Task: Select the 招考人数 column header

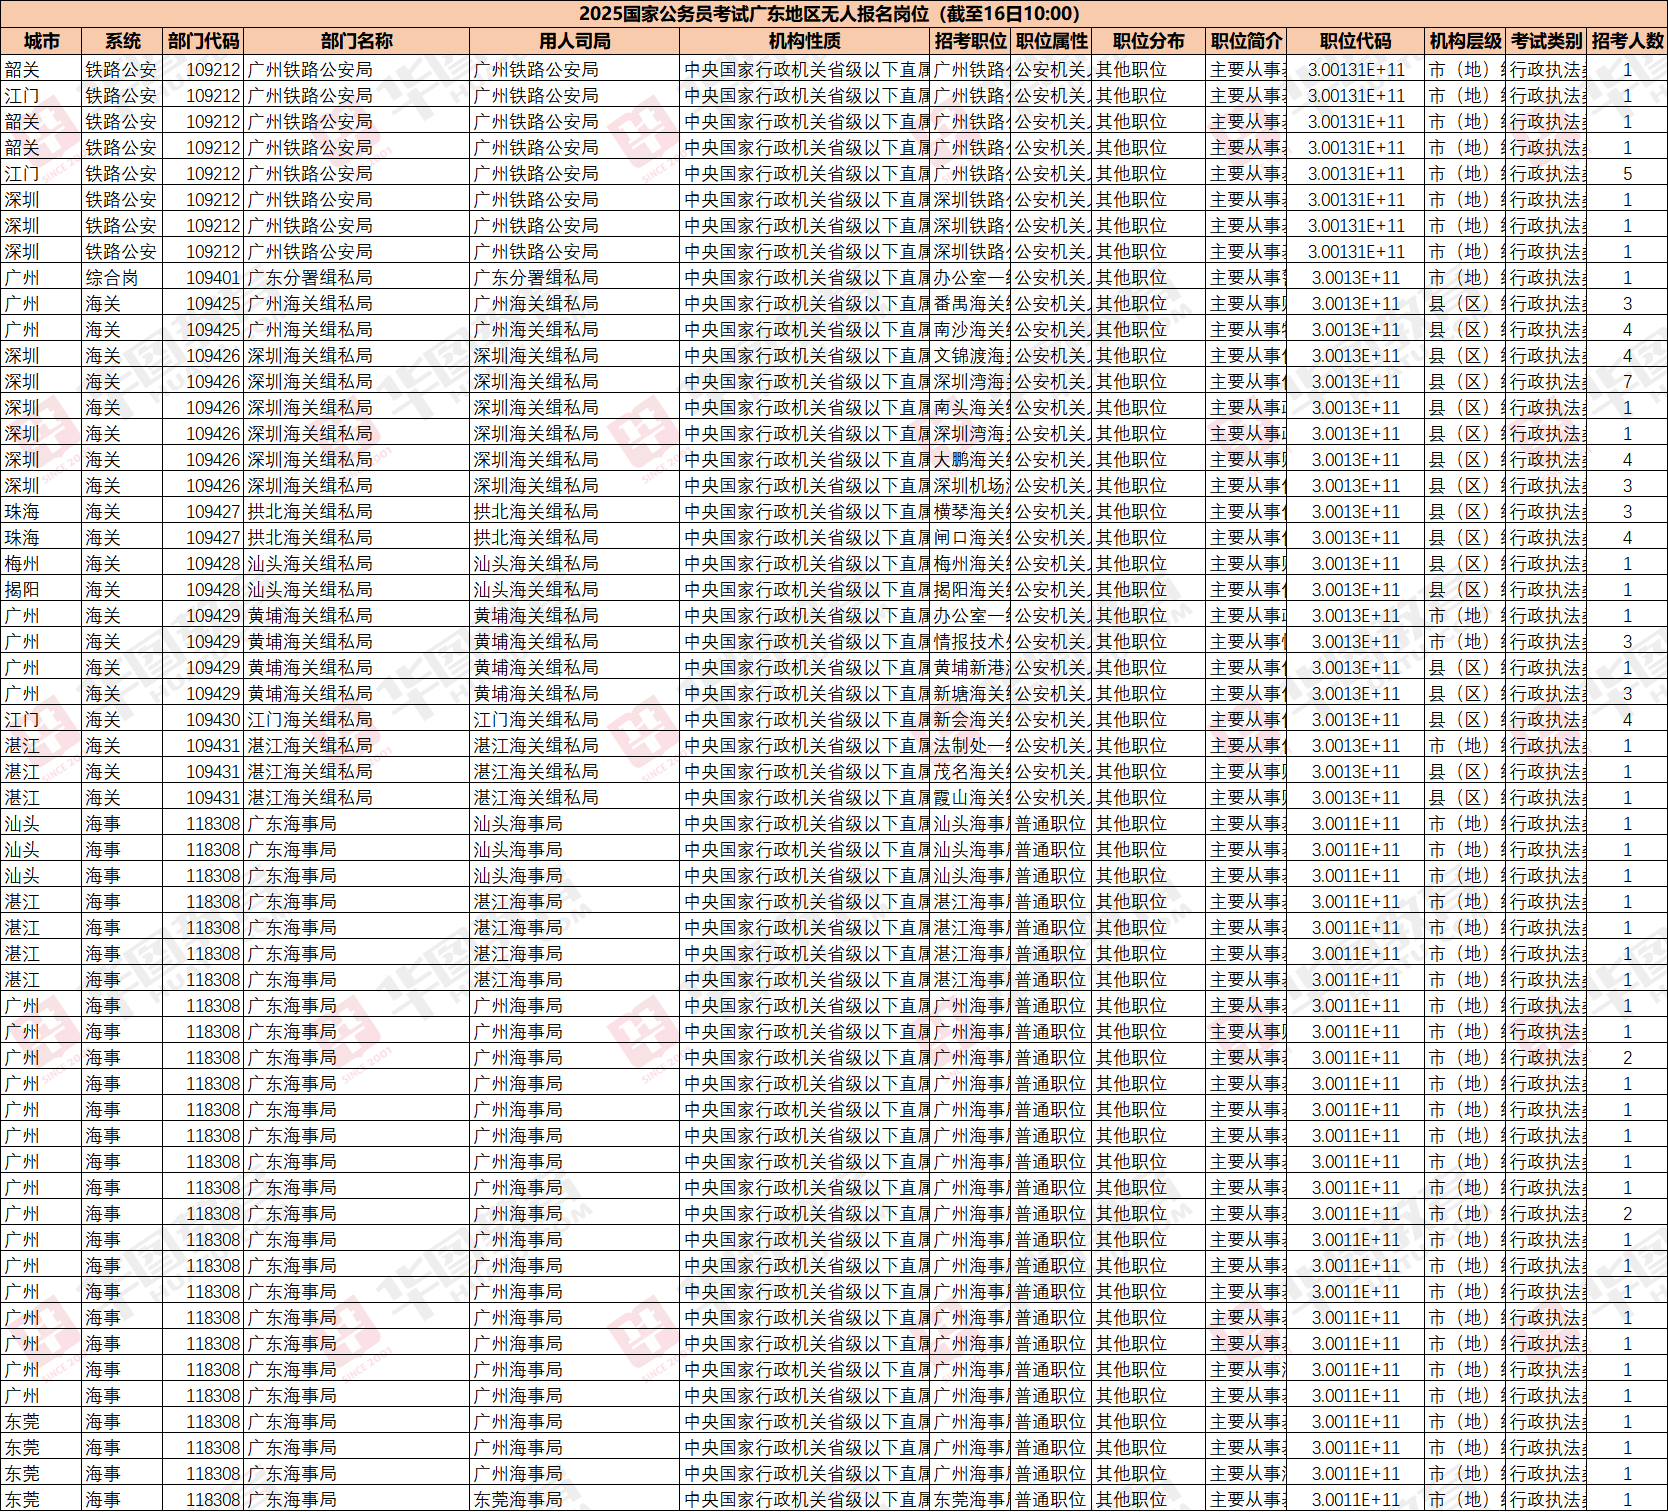Action: 1627,41
